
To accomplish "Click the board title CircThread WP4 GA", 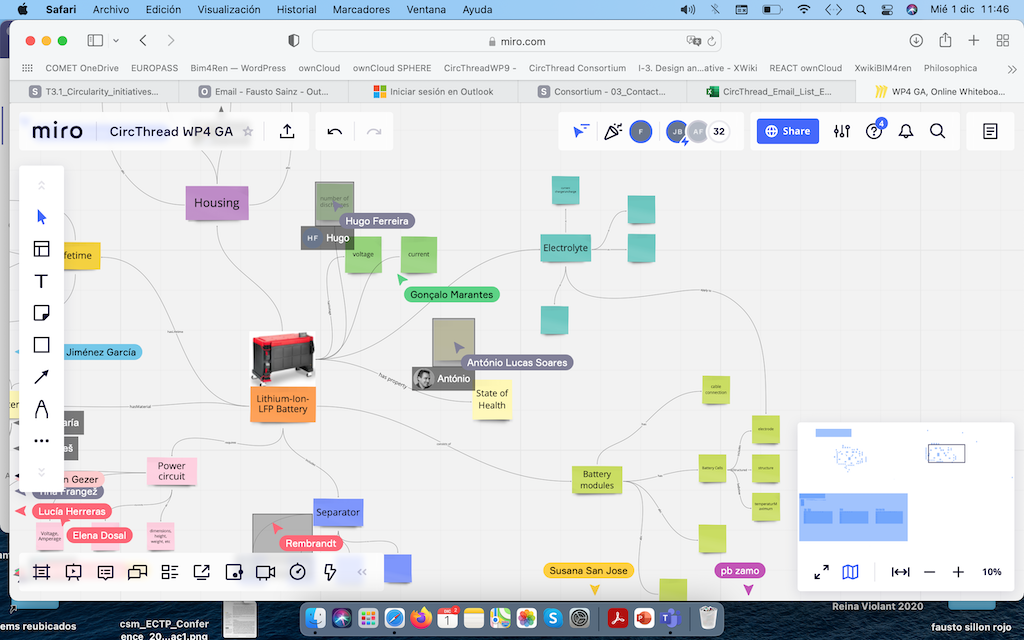I will point(171,131).
